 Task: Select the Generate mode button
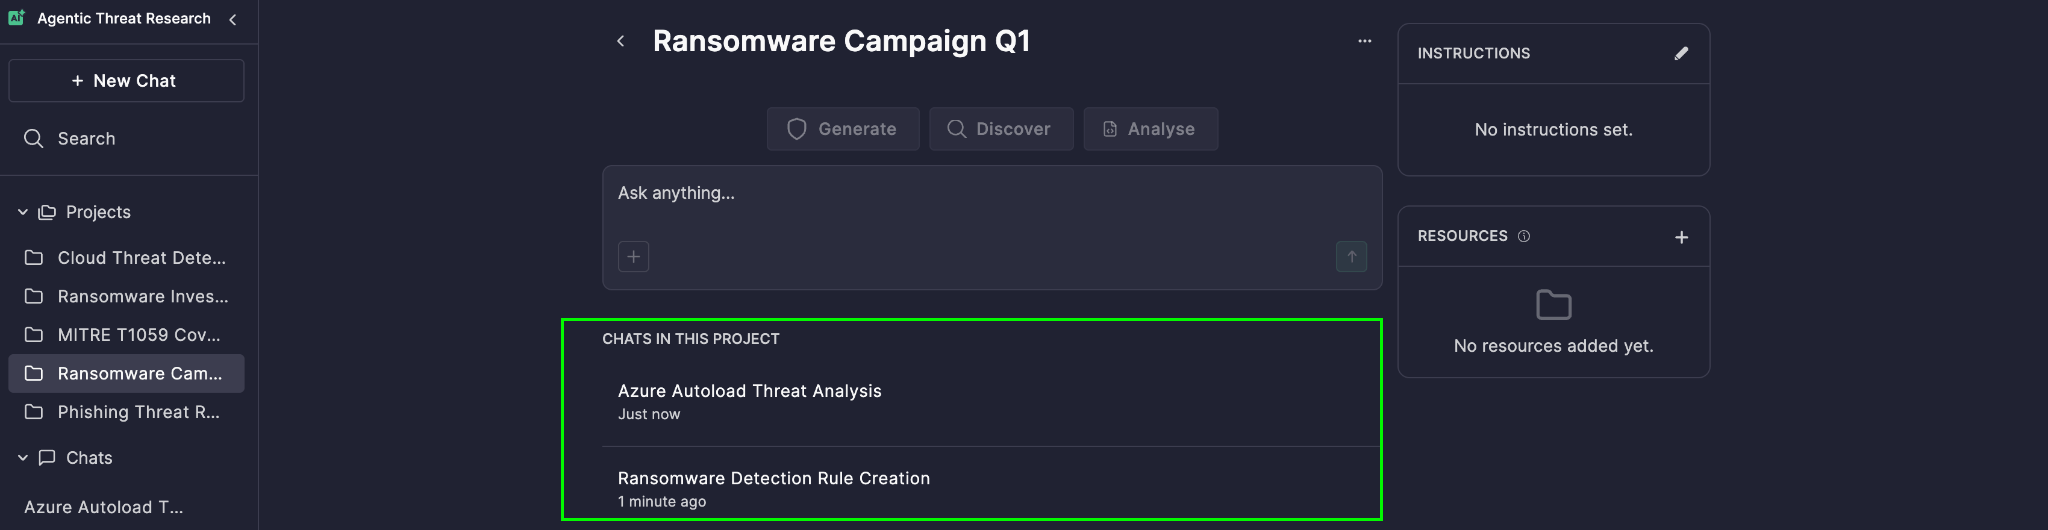(x=843, y=129)
